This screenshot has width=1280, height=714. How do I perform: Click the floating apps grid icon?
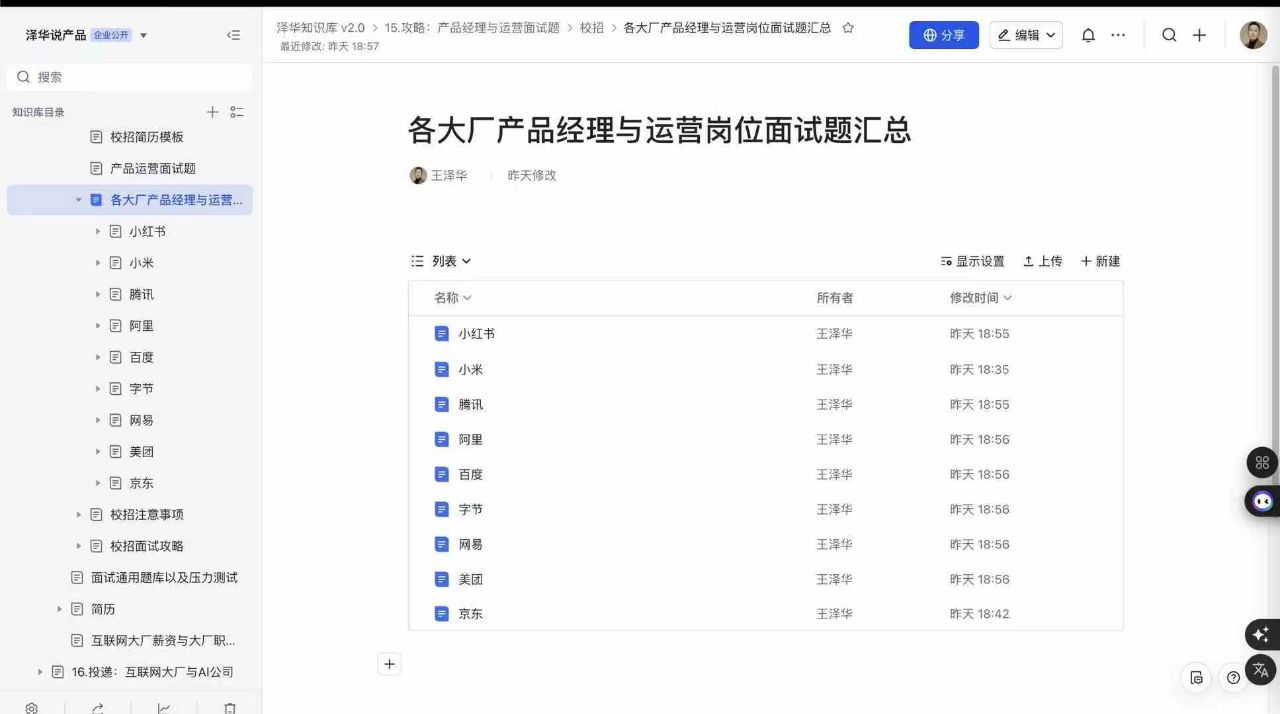pyautogui.click(x=1262, y=462)
